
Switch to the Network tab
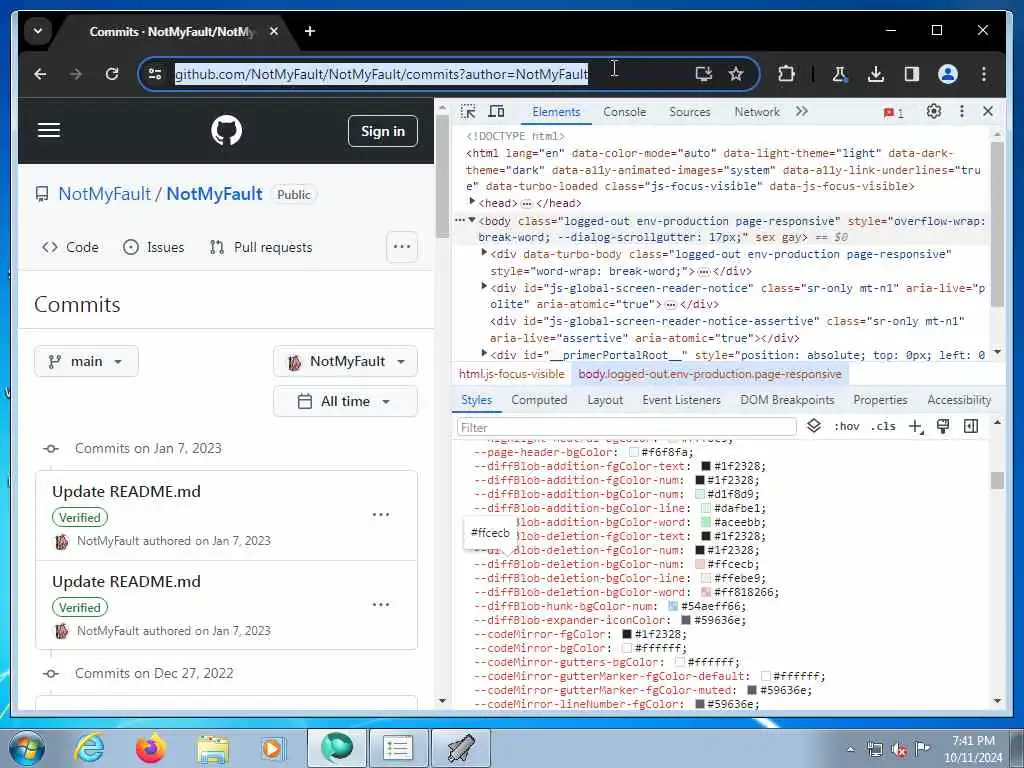click(x=756, y=112)
